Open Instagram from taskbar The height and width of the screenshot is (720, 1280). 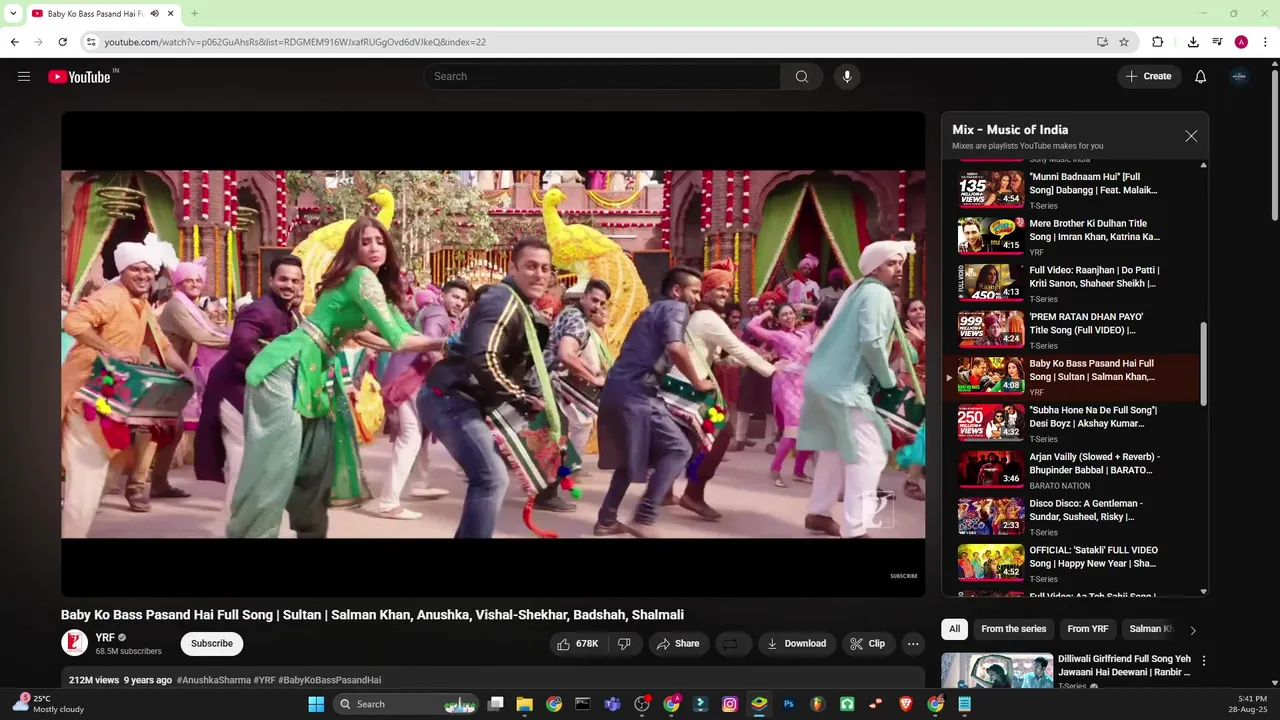pos(730,704)
